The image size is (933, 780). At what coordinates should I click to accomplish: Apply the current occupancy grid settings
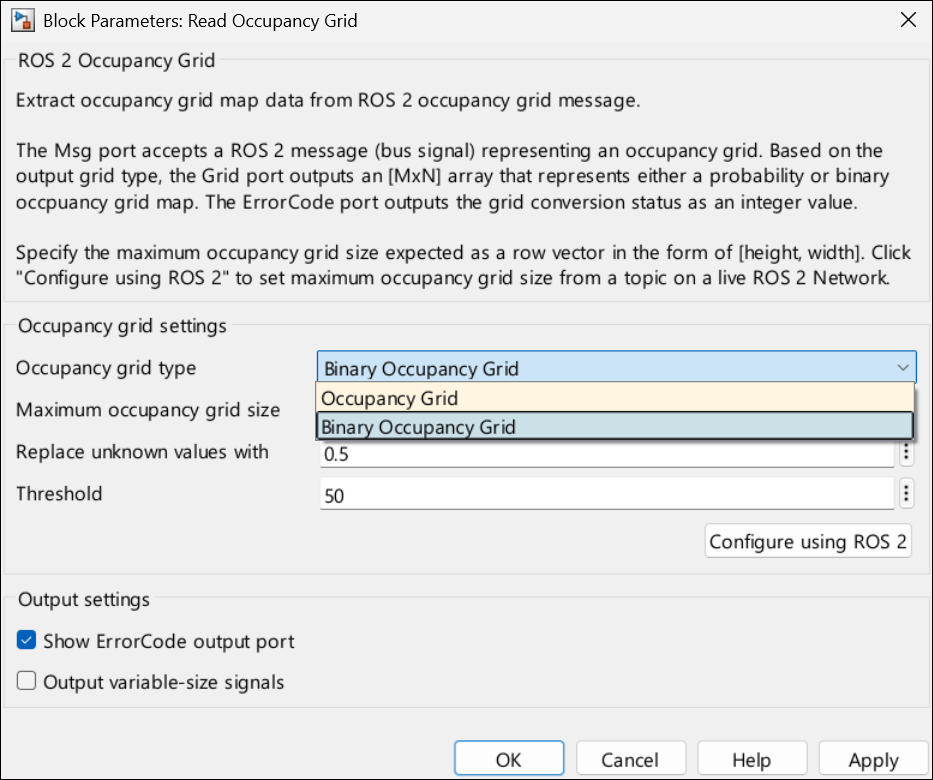coord(871,757)
